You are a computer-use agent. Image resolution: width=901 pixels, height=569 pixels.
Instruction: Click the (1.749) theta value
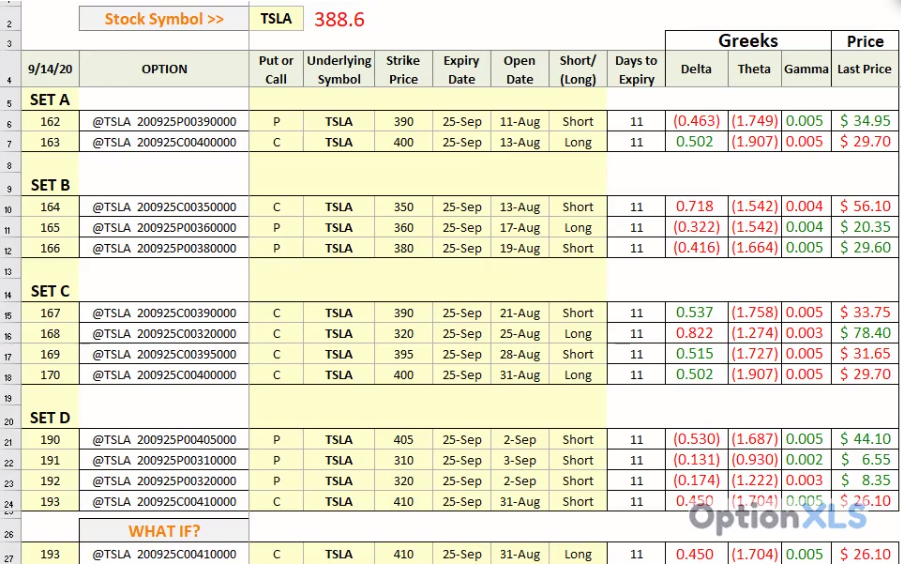click(x=754, y=121)
